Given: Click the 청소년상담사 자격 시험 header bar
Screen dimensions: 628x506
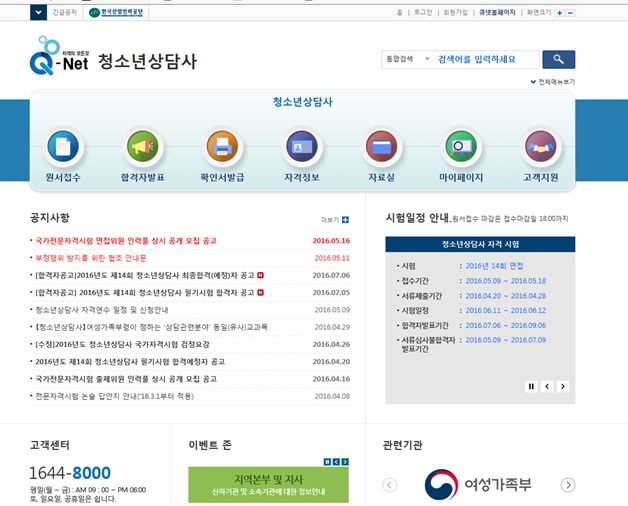Looking at the screenshot, I should click(480, 244).
